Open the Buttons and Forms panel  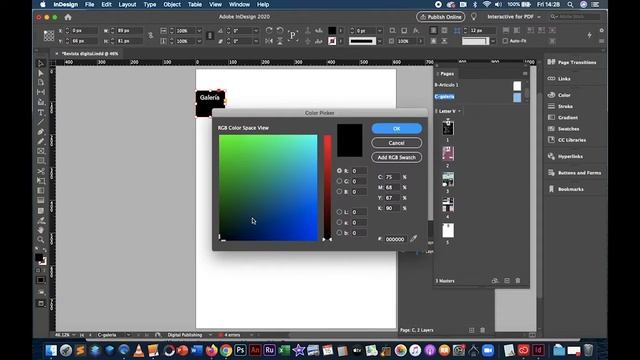pos(575,173)
